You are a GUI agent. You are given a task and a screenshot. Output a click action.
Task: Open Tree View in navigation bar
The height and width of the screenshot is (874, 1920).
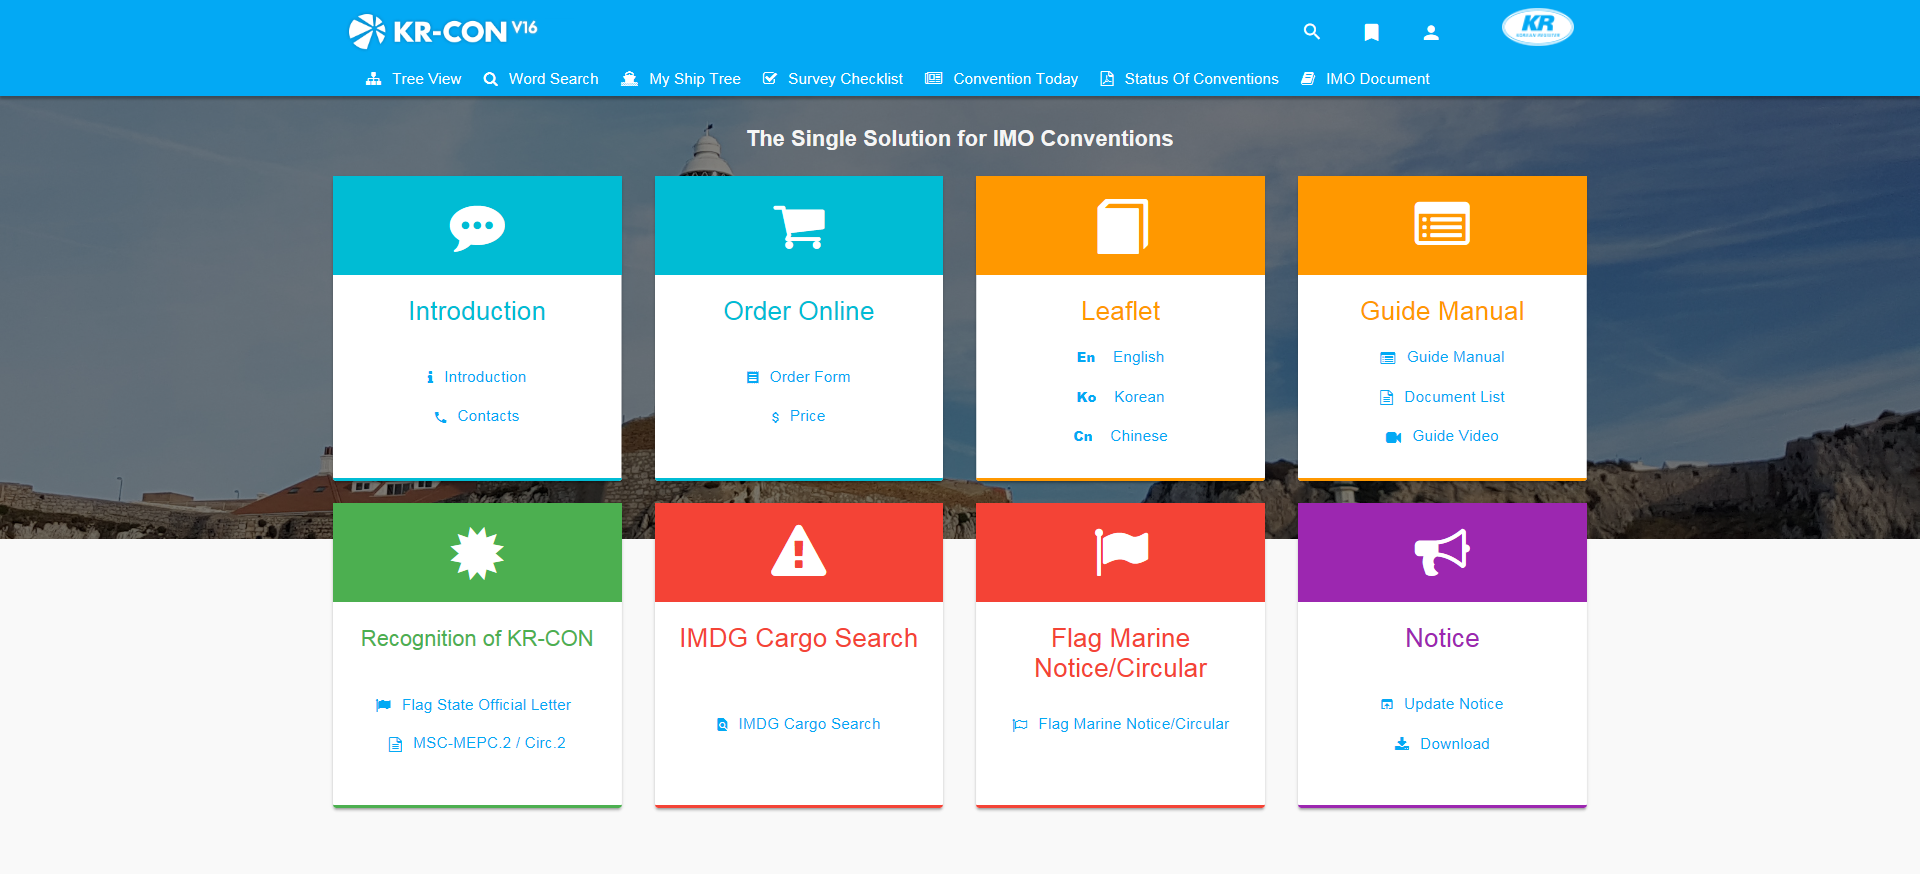click(x=414, y=79)
